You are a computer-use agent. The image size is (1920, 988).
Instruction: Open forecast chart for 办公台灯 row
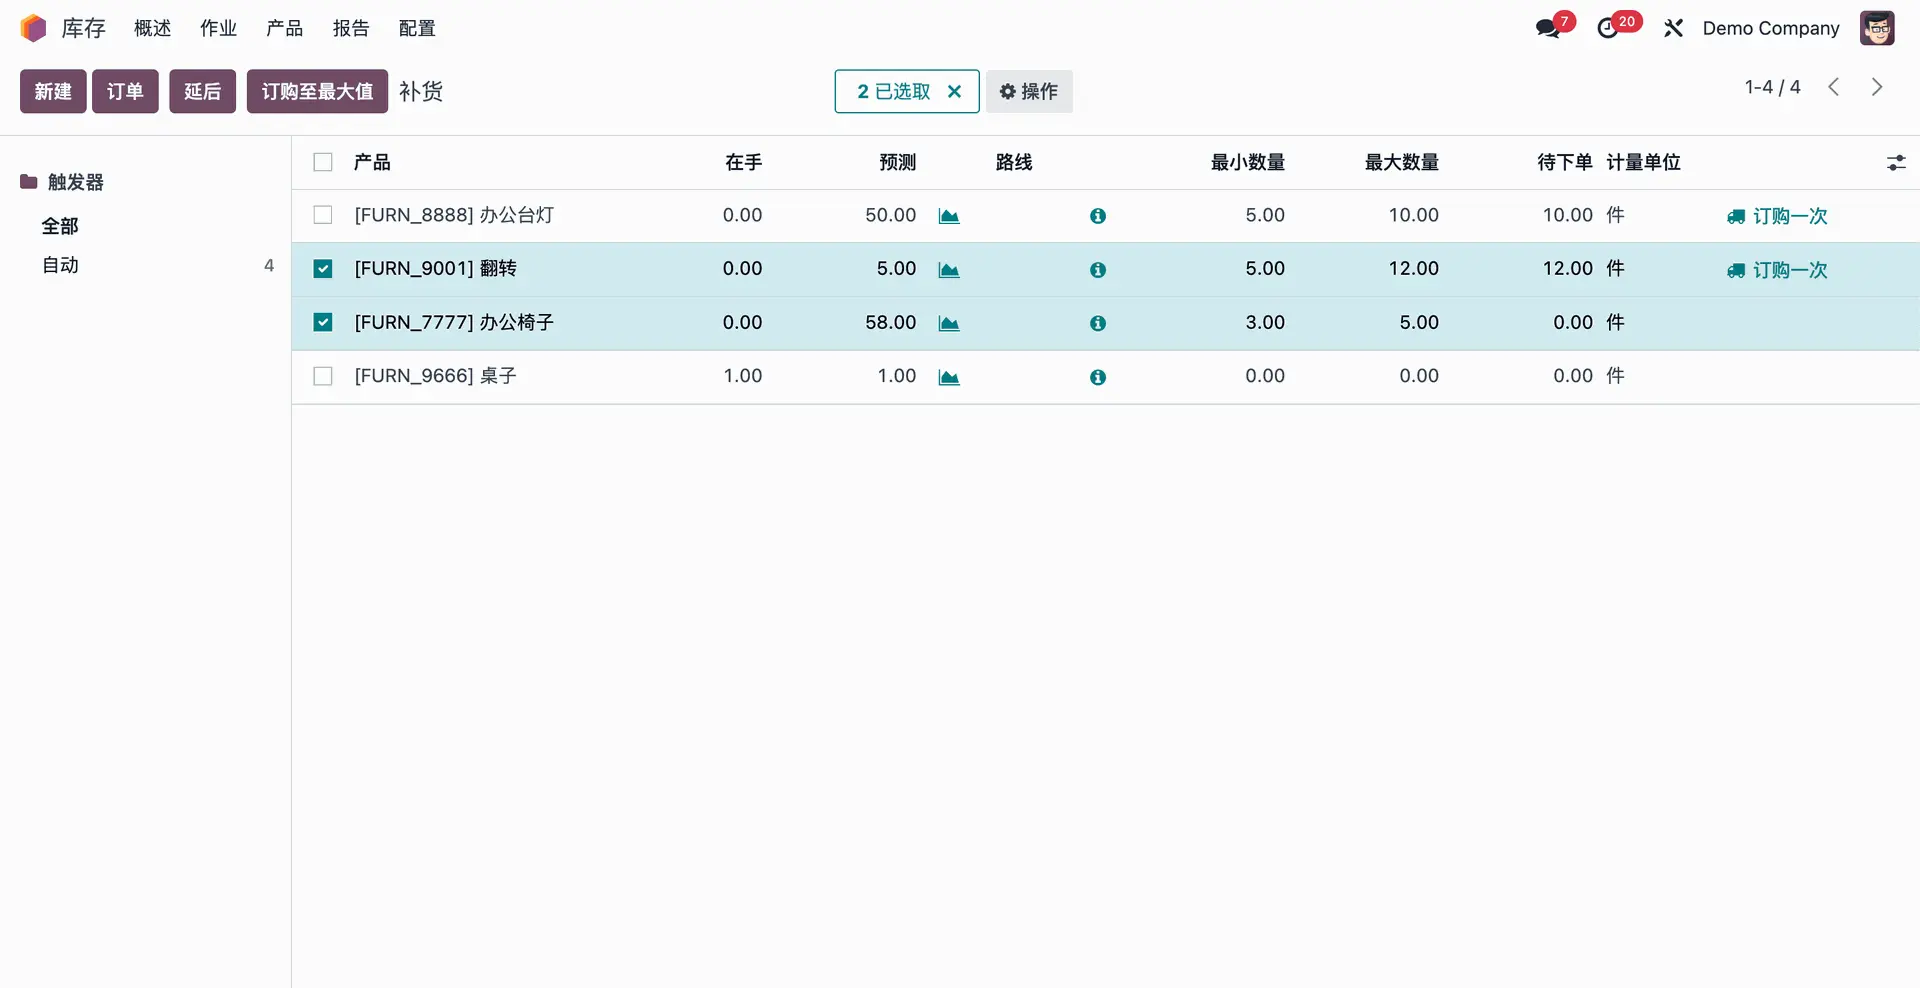tap(949, 216)
